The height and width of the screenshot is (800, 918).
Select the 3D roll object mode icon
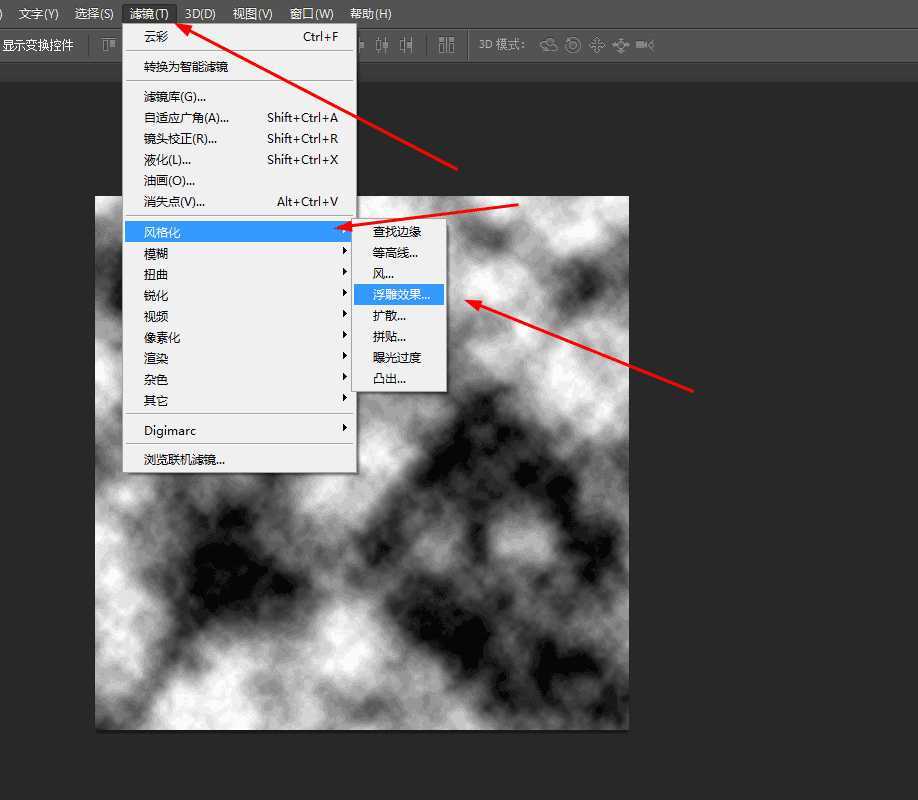click(x=573, y=45)
